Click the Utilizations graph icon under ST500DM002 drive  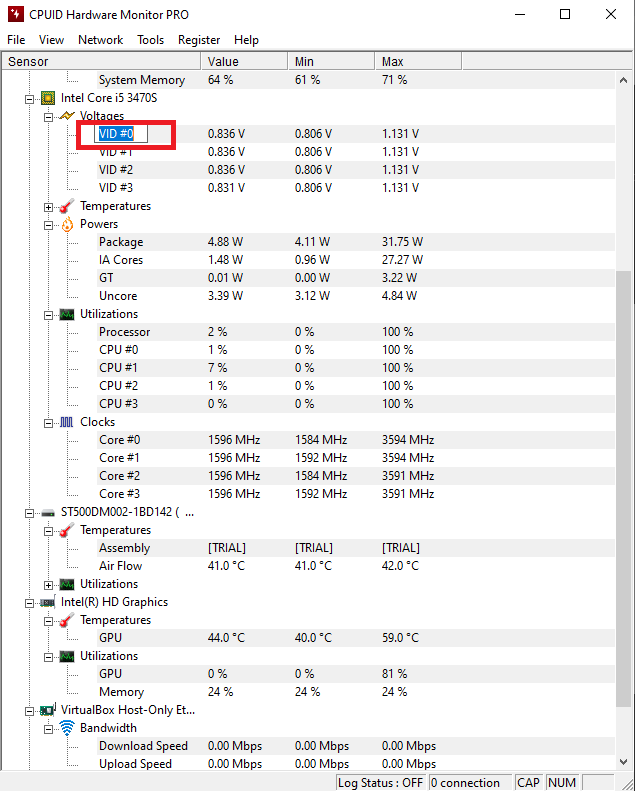pos(67,584)
